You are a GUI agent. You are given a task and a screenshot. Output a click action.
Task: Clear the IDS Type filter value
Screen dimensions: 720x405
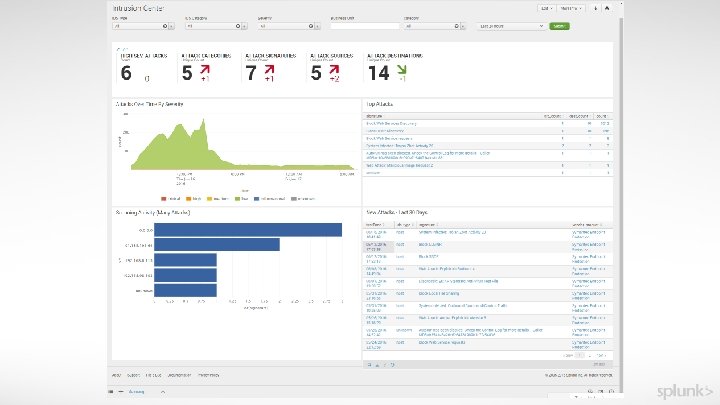(165, 26)
